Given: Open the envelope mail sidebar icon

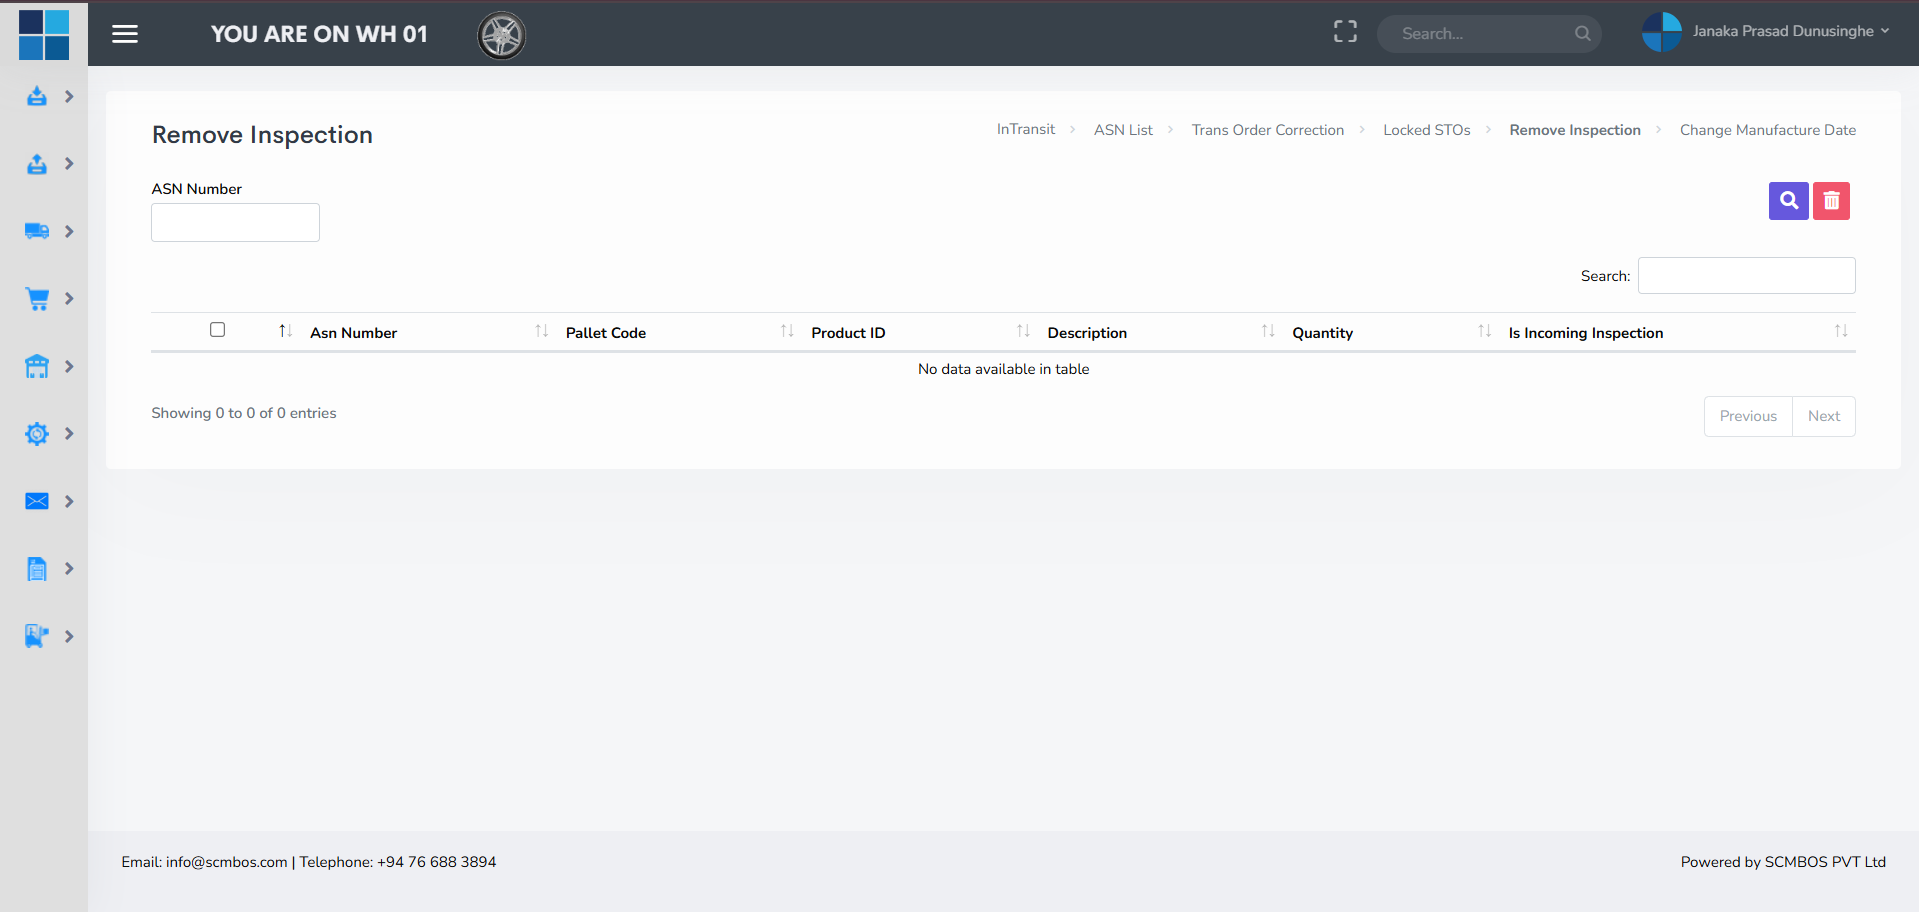Looking at the screenshot, I should (37, 501).
